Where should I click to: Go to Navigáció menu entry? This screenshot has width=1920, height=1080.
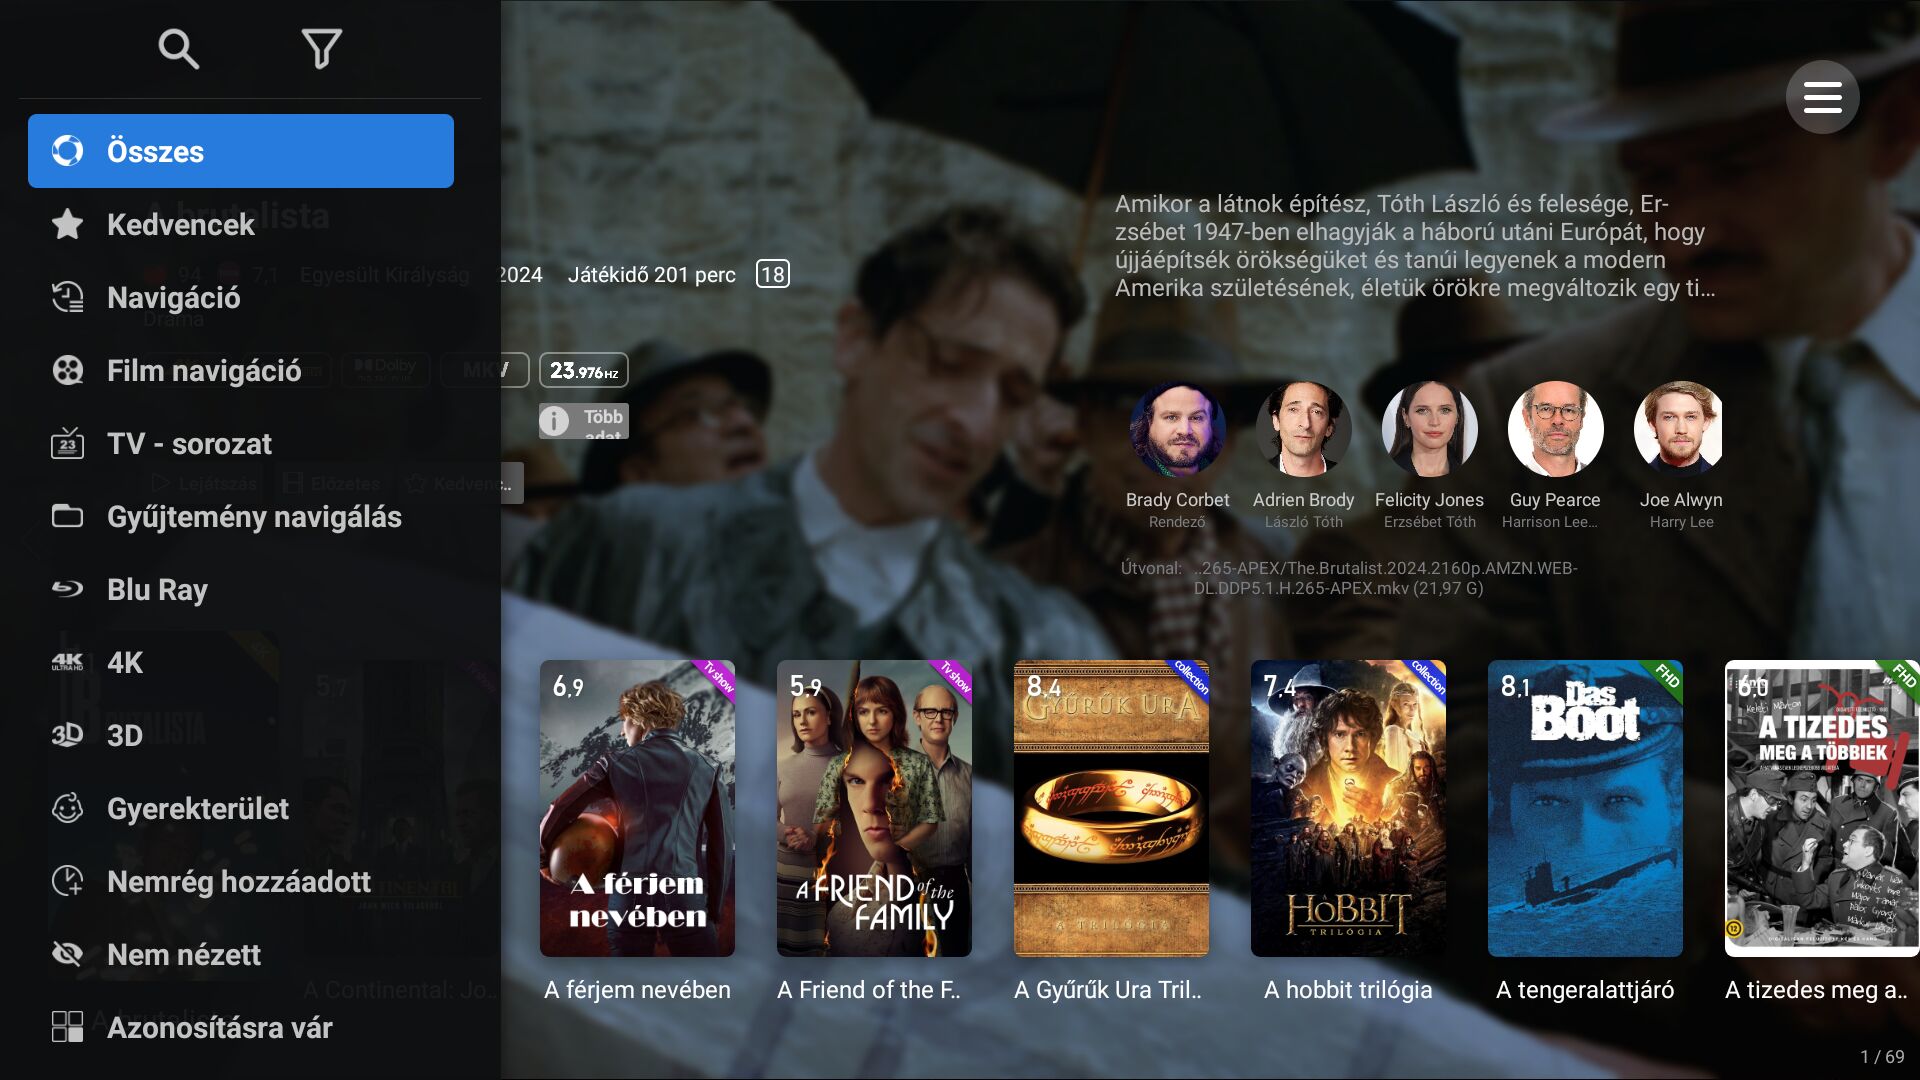[x=241, y=297]
